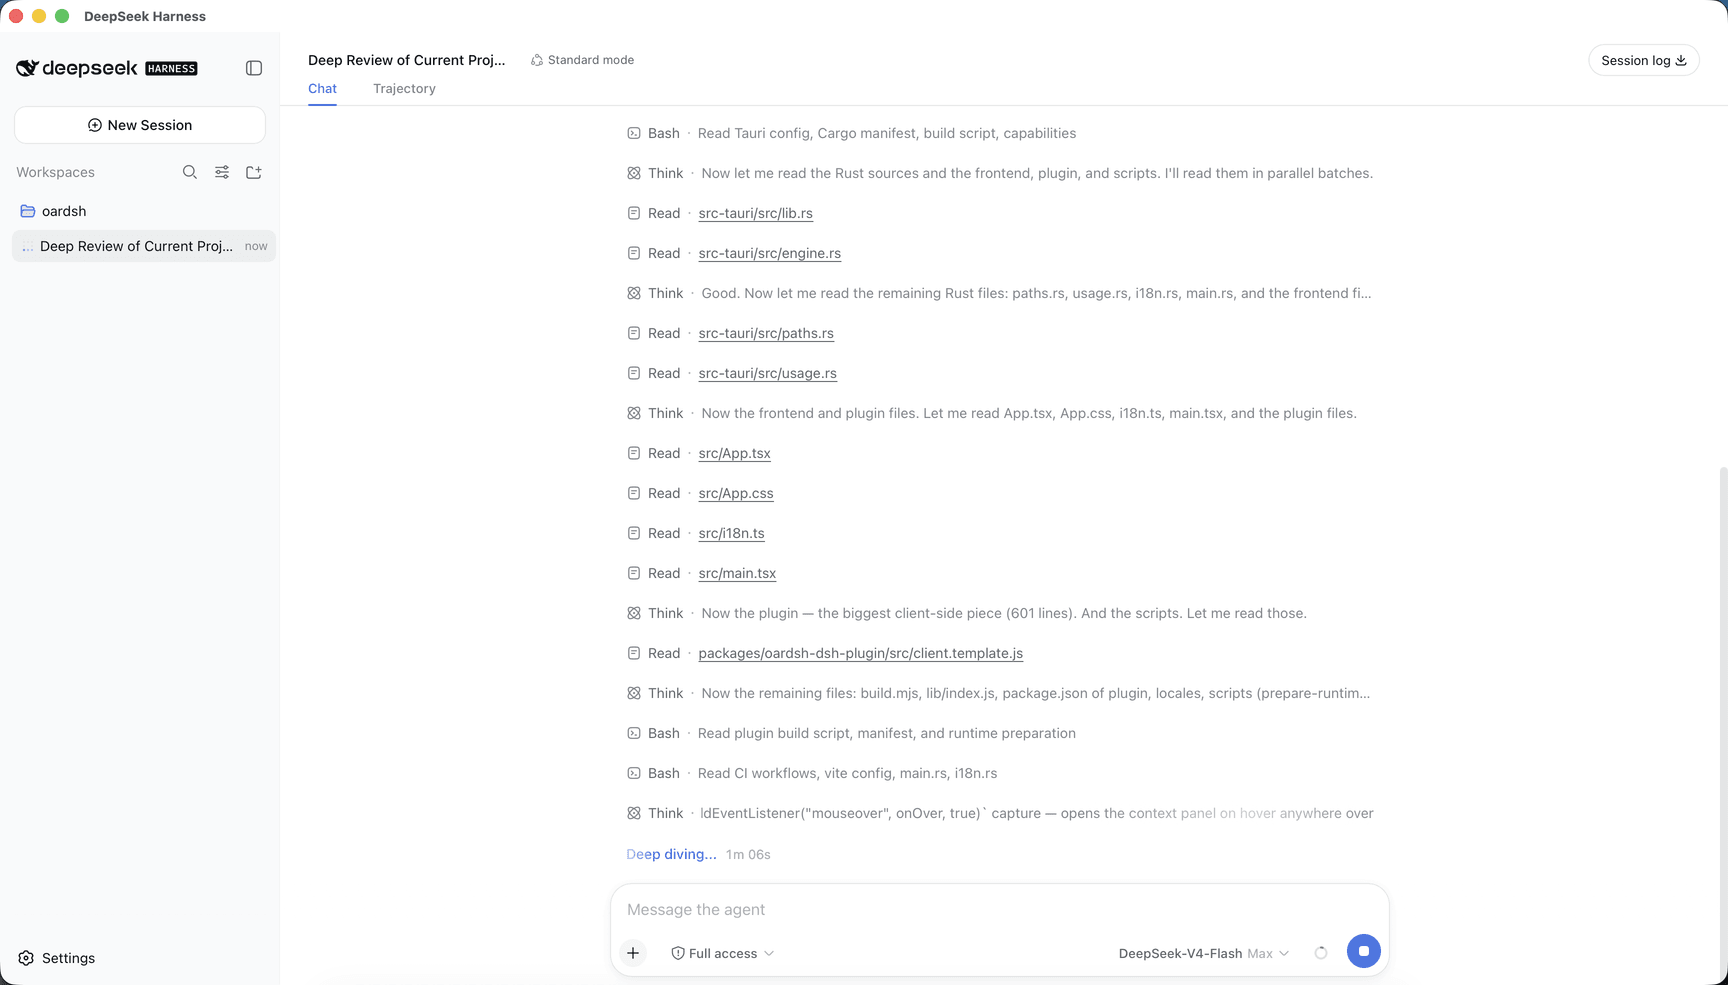Open the src/App.css file link
The width and height of the screenshot is (1728, 985).
tap(736, 493)
